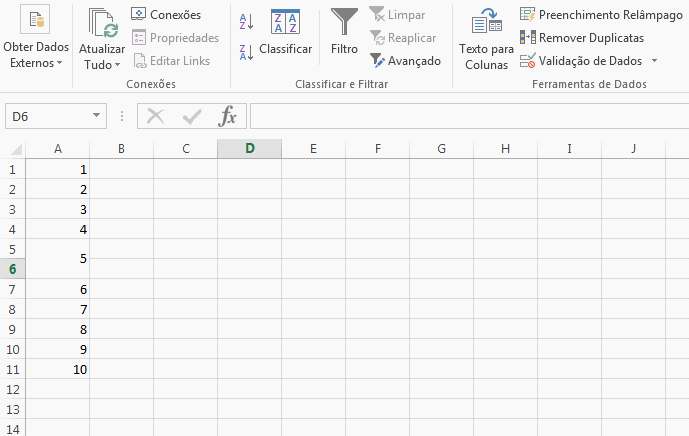Click the Validação de Dados icon

pos(528,61)
